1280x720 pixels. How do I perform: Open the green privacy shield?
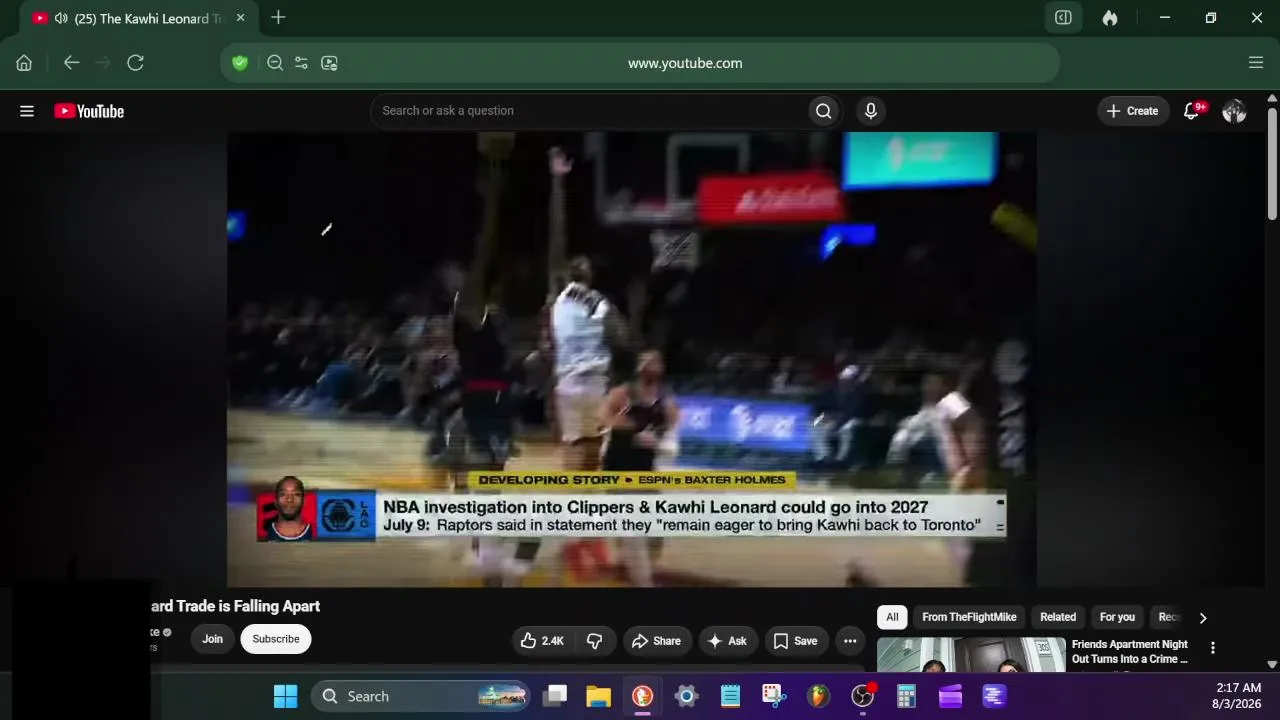pos(240,63)
